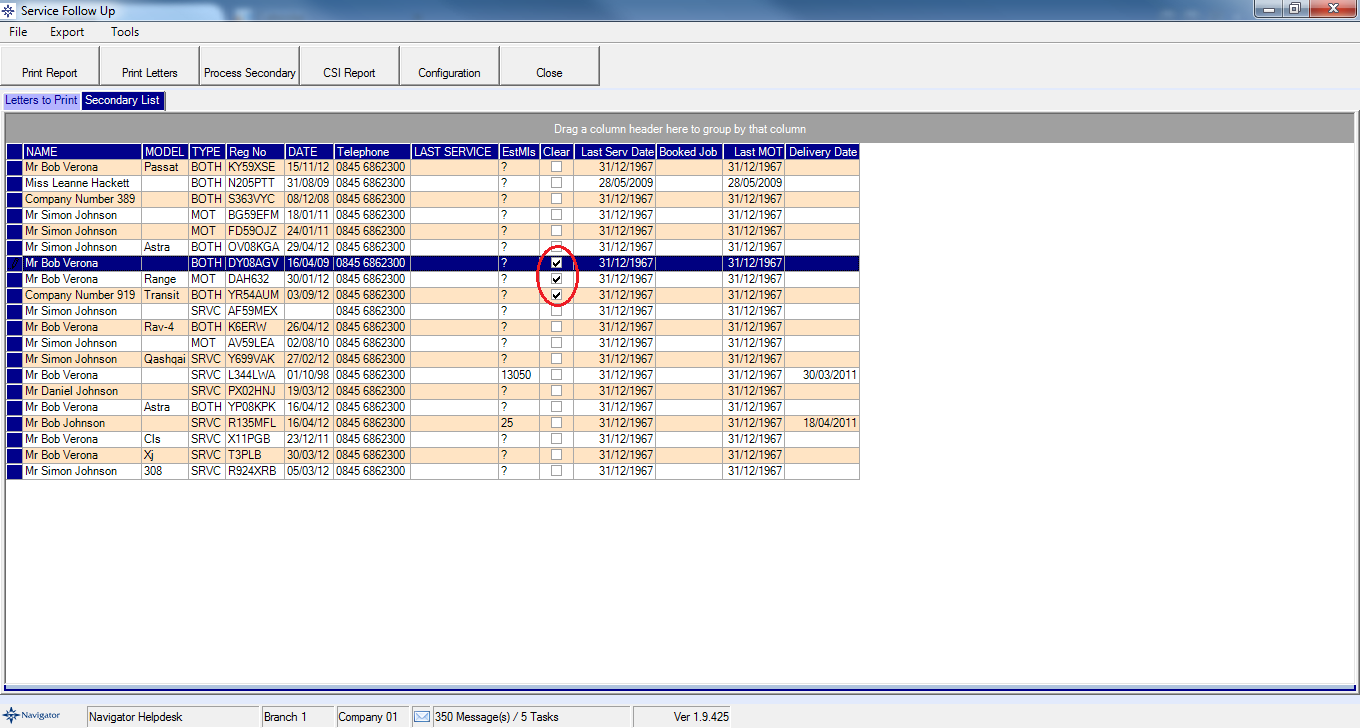This screenshot has width=1360, height=728.
Task: Click the Passat model cell
Action: click(165, 167)
